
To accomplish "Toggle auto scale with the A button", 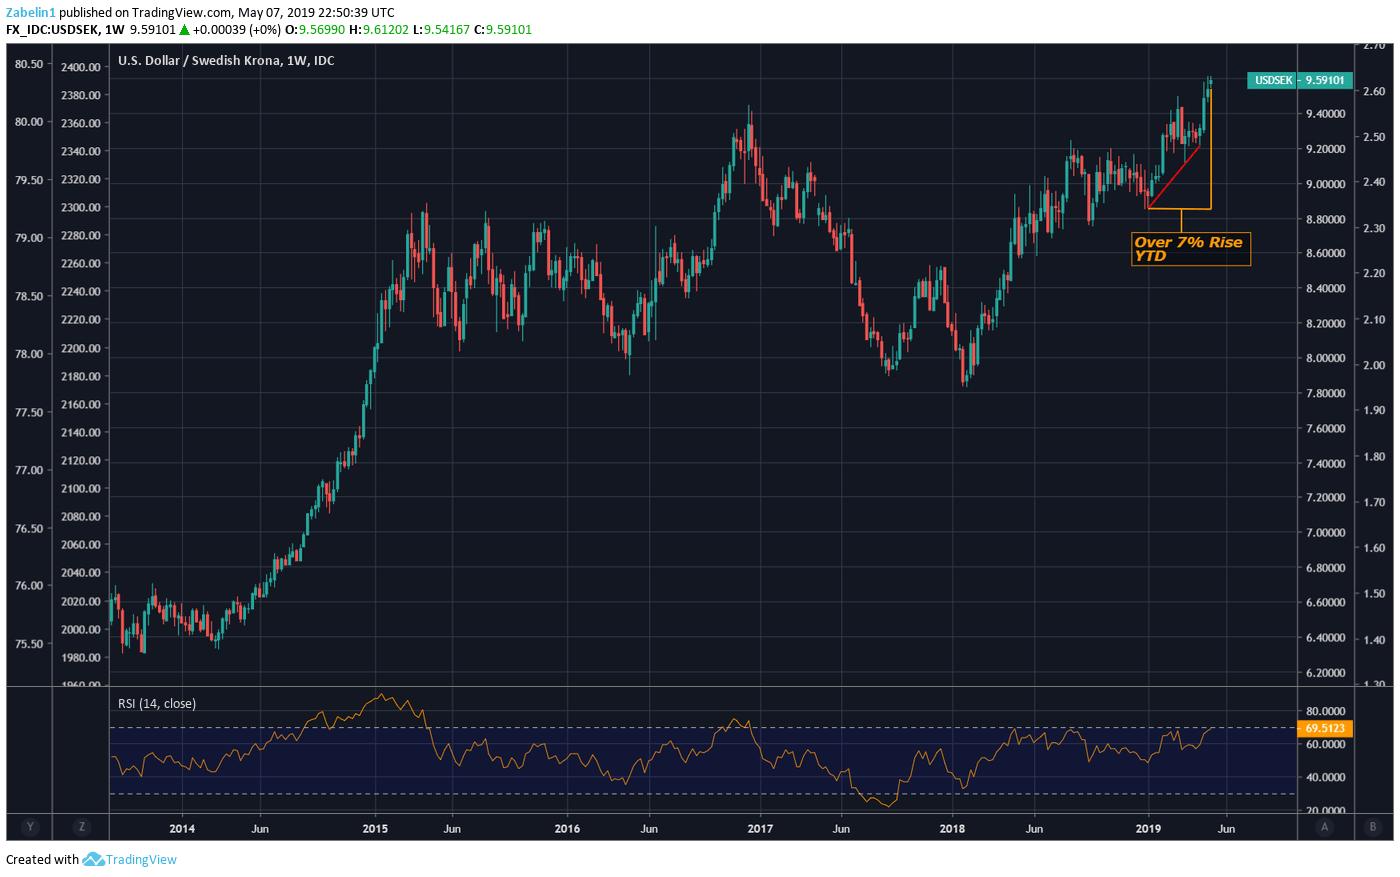I will tap(1325, 827).
